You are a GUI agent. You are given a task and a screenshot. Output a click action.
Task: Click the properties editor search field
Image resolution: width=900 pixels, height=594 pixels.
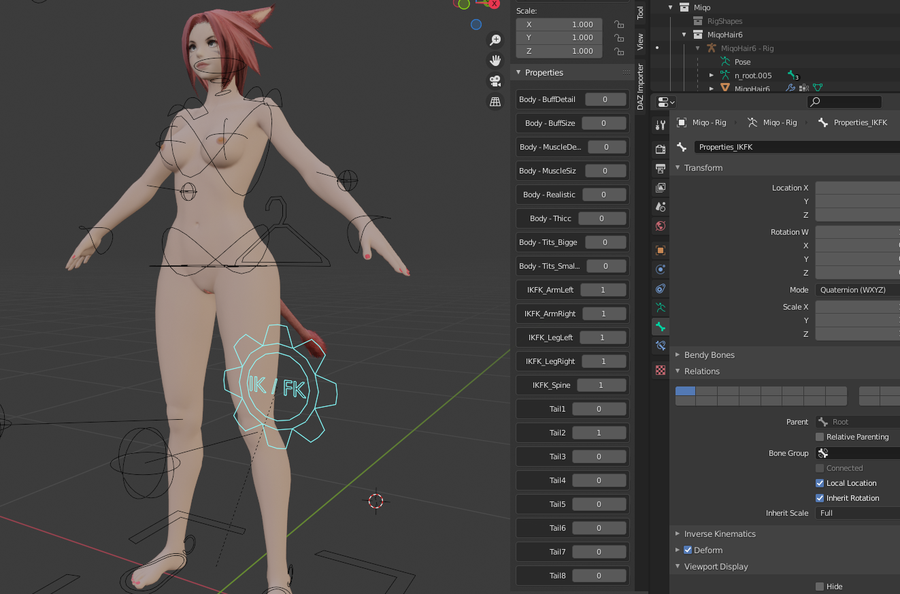[844, 102]
